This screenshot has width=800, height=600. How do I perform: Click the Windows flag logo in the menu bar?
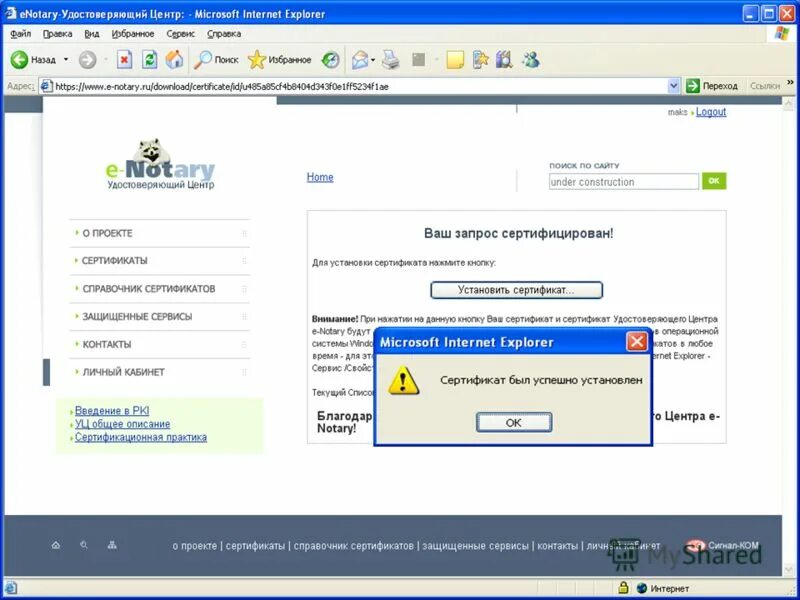pos(781,34)
